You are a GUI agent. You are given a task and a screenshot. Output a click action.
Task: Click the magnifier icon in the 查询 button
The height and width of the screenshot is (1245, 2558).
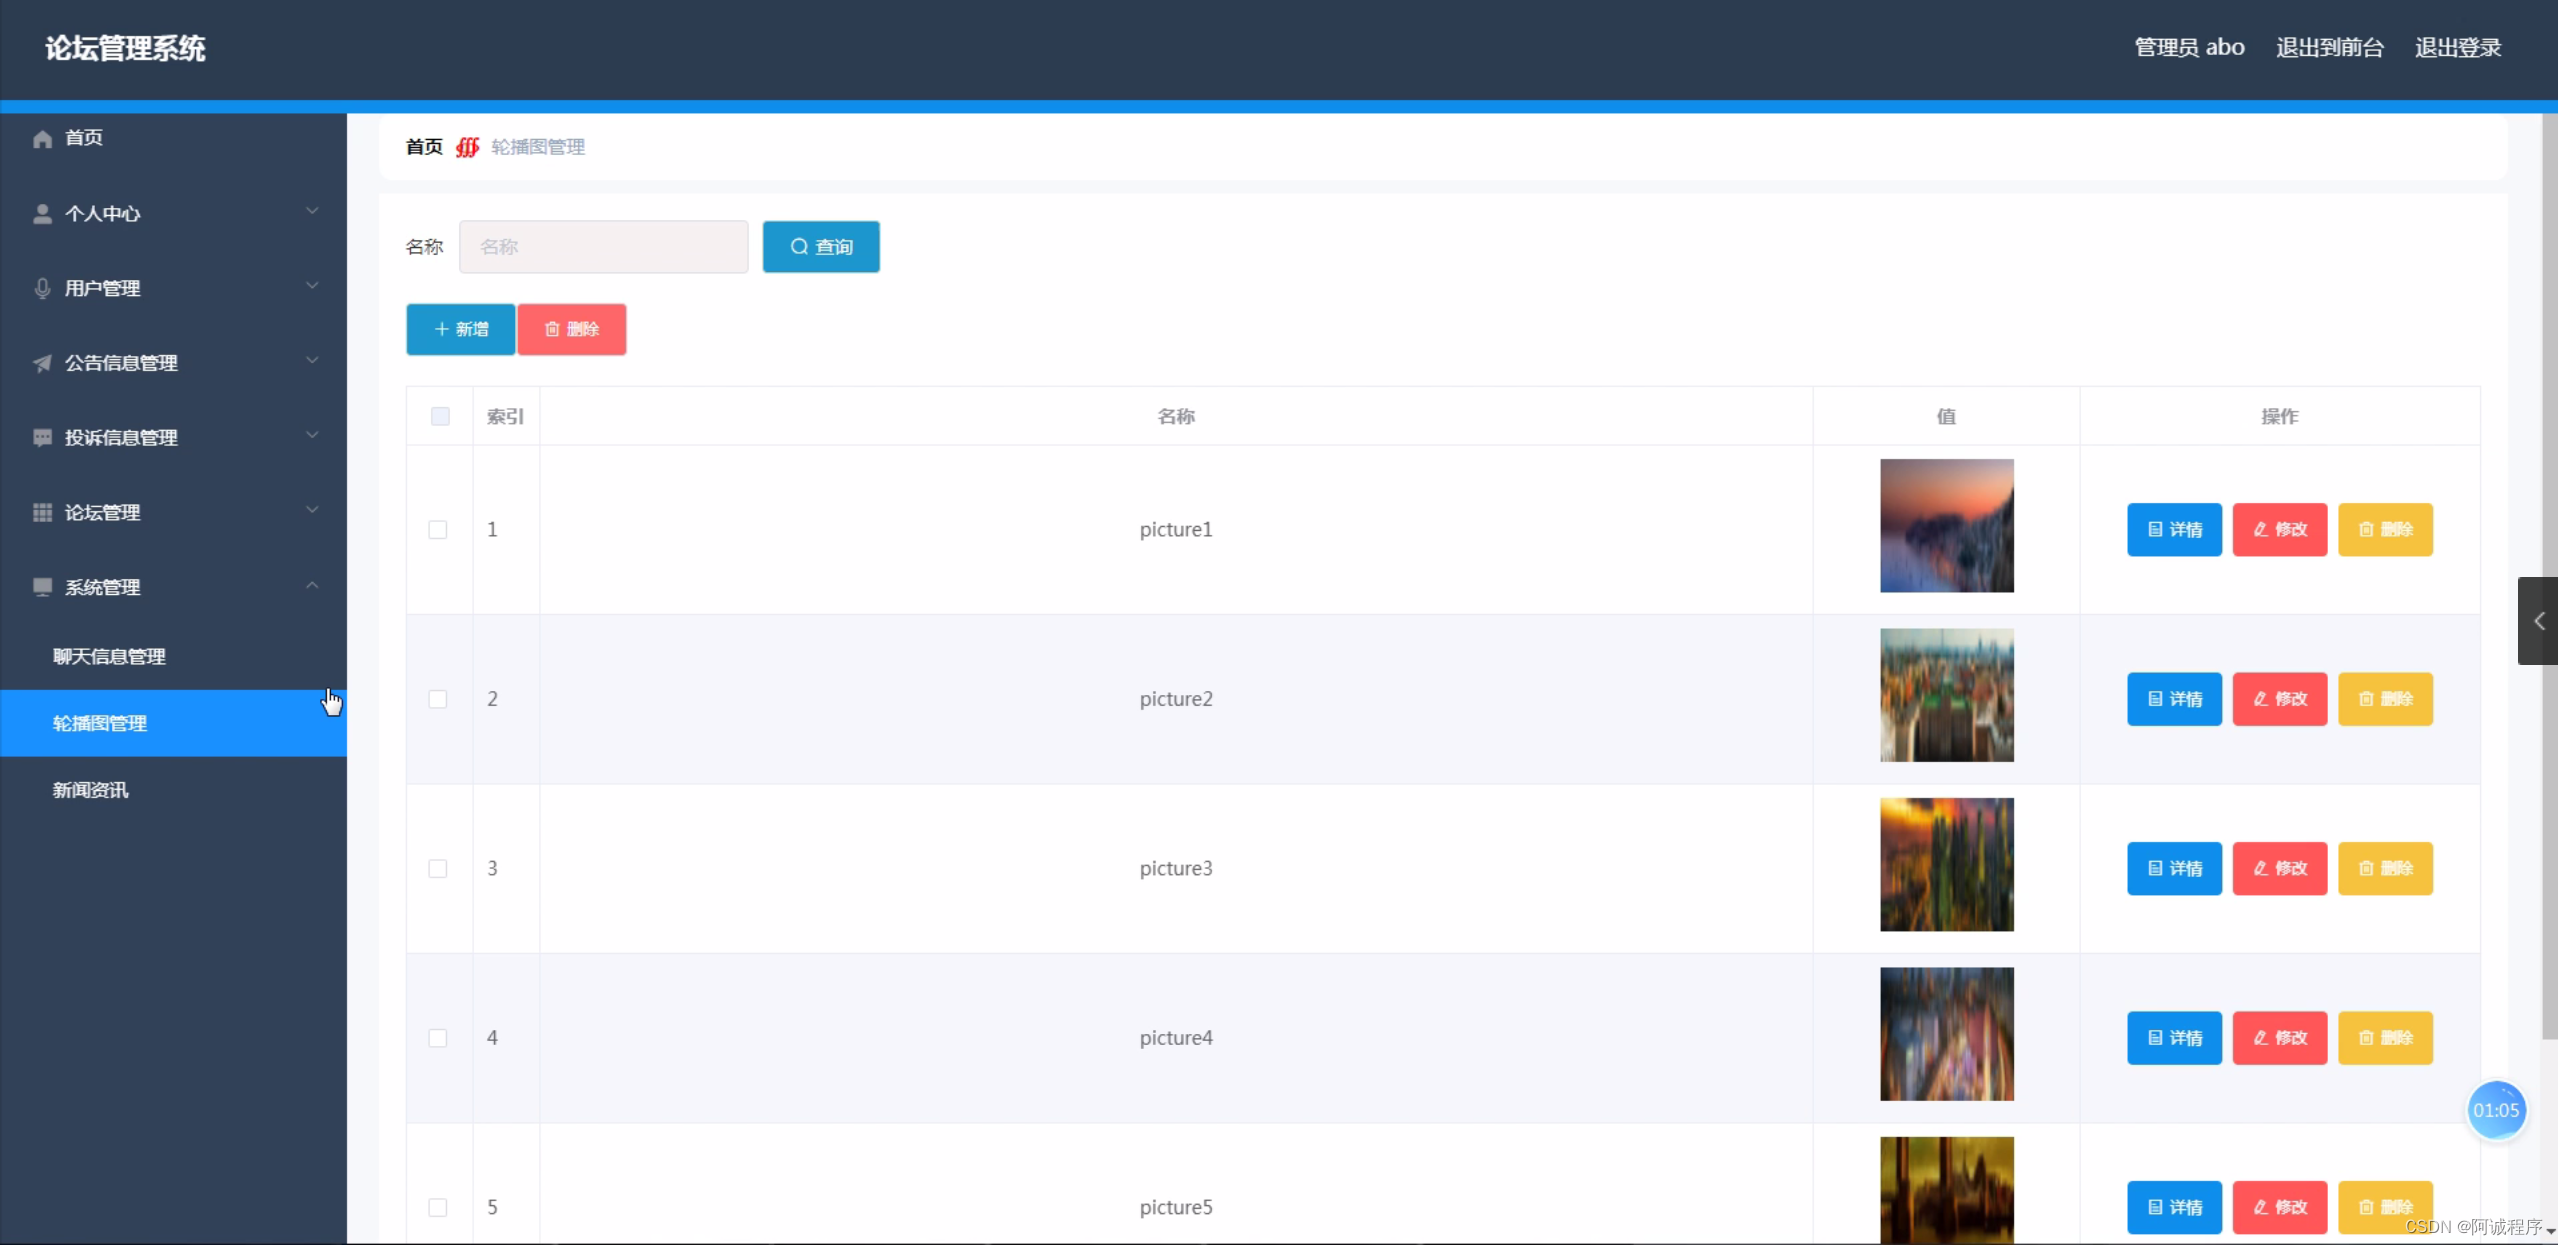click(x=798, y=247)
